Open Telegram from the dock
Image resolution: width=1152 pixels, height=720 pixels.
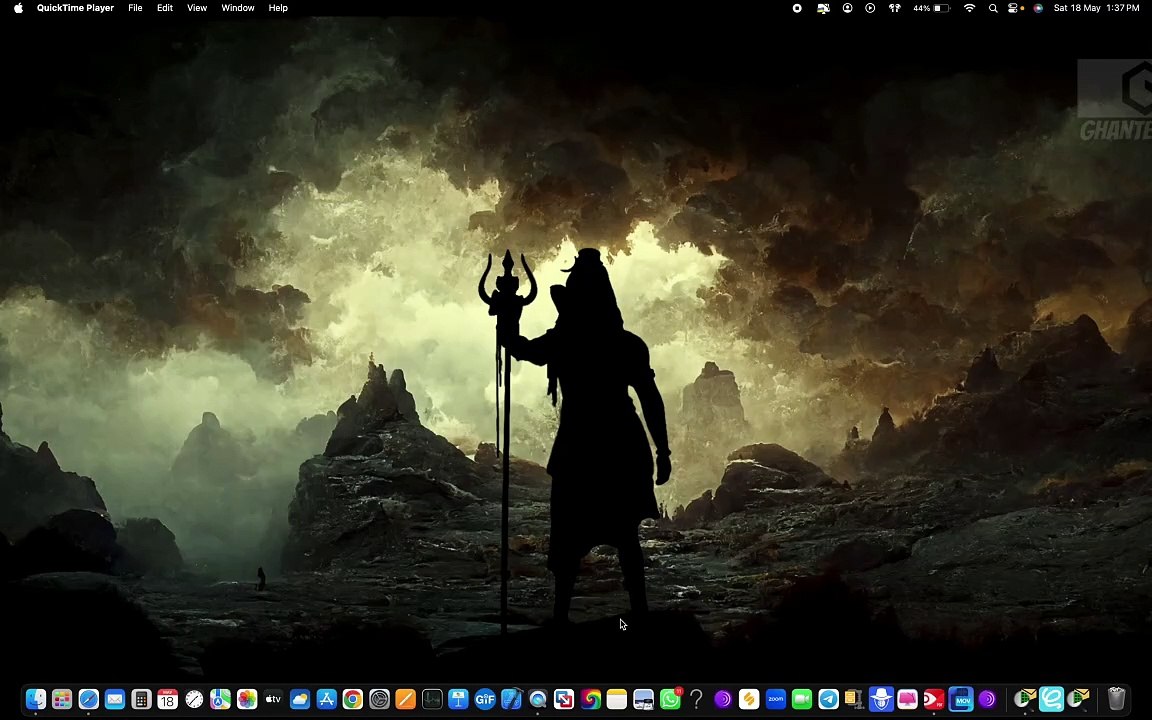pyautogui.click(x=828, y=699)
